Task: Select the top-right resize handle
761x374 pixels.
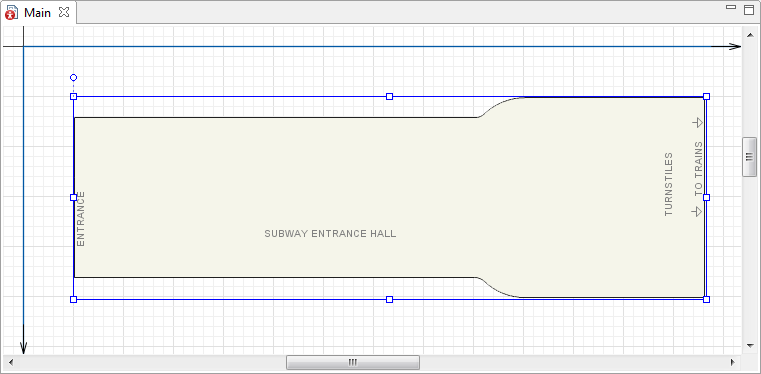Action: point(707,97)
